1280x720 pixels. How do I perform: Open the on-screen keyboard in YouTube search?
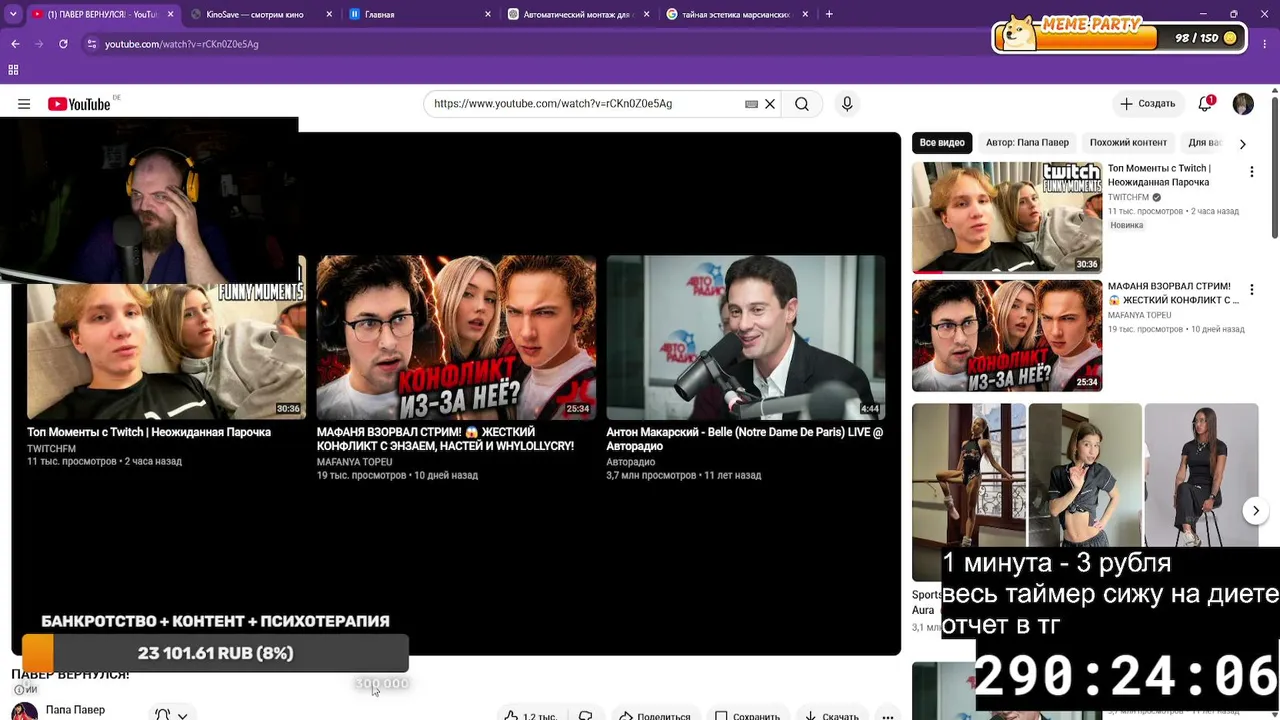751,104
